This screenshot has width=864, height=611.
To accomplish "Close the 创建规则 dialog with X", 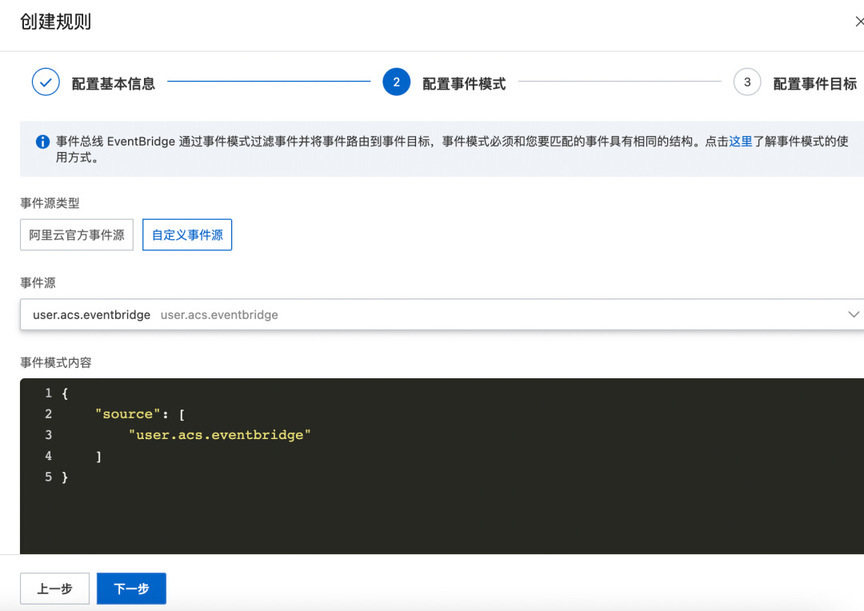I will click(858, 21).
